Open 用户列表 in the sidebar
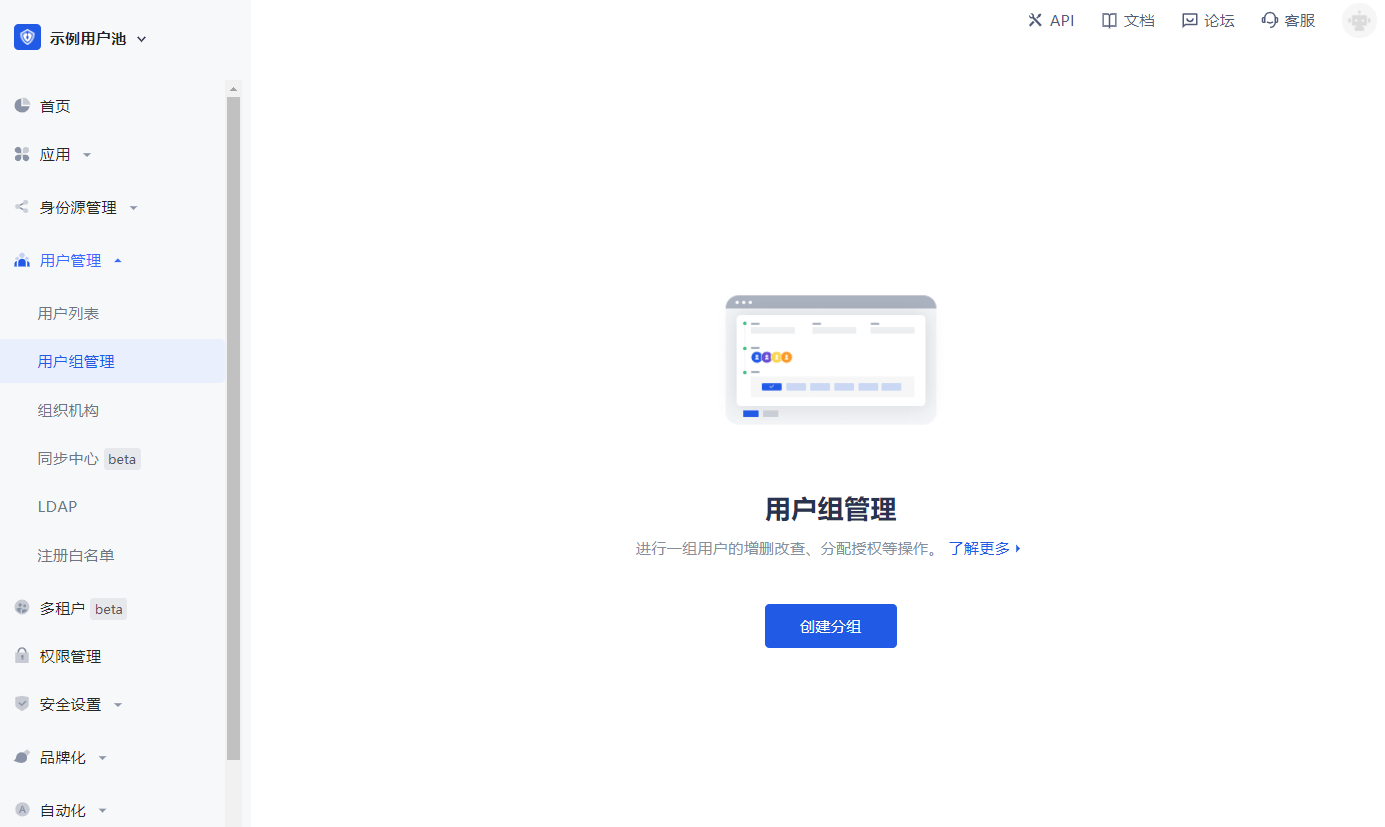The height and width of the screenshot is (827, 1385). pyautogui.click(x=68, y=313)
